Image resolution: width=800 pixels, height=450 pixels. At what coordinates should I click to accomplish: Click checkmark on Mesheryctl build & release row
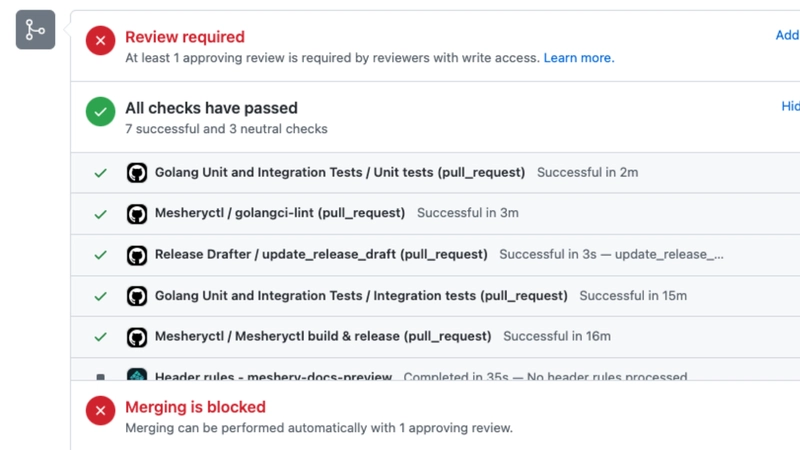point(101,337)
